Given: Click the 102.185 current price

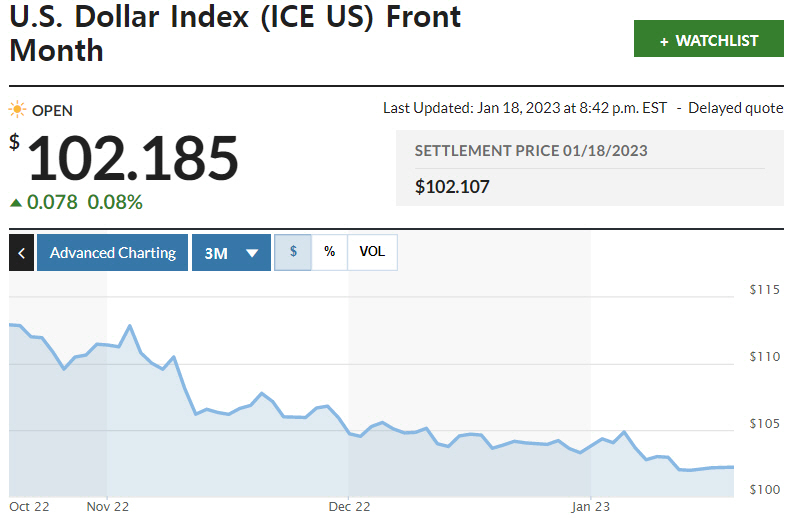Looking at the screenshot, I should click(x=133, y=158).
